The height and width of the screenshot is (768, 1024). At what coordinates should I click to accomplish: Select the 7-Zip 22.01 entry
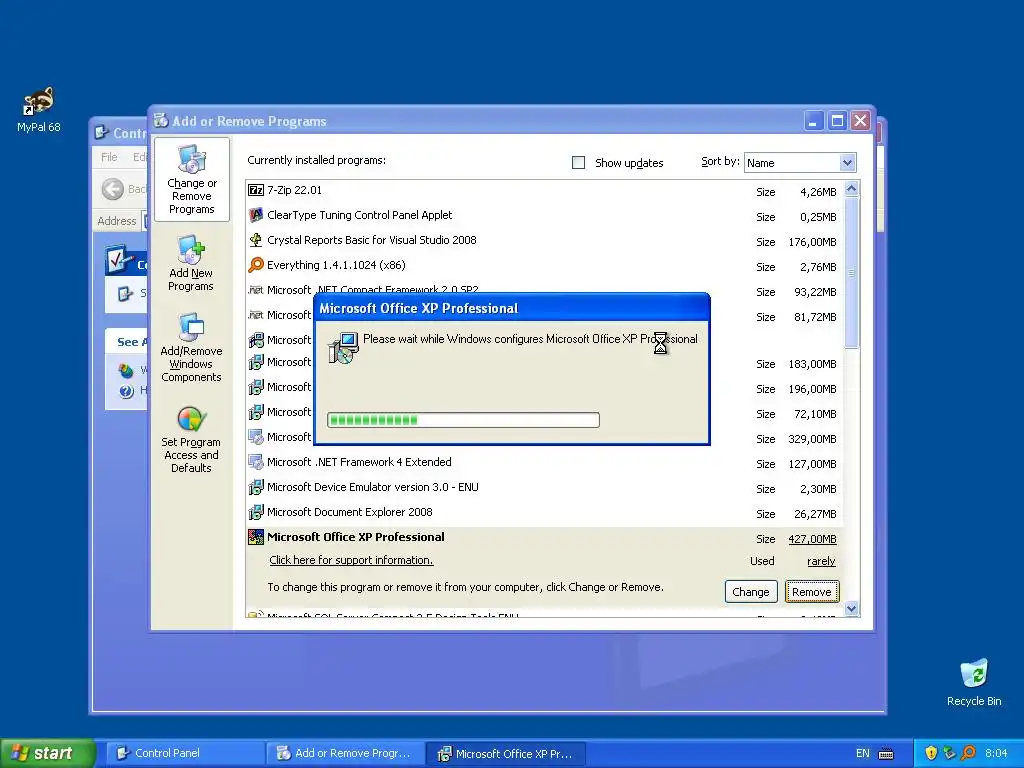tap(545, 191)
